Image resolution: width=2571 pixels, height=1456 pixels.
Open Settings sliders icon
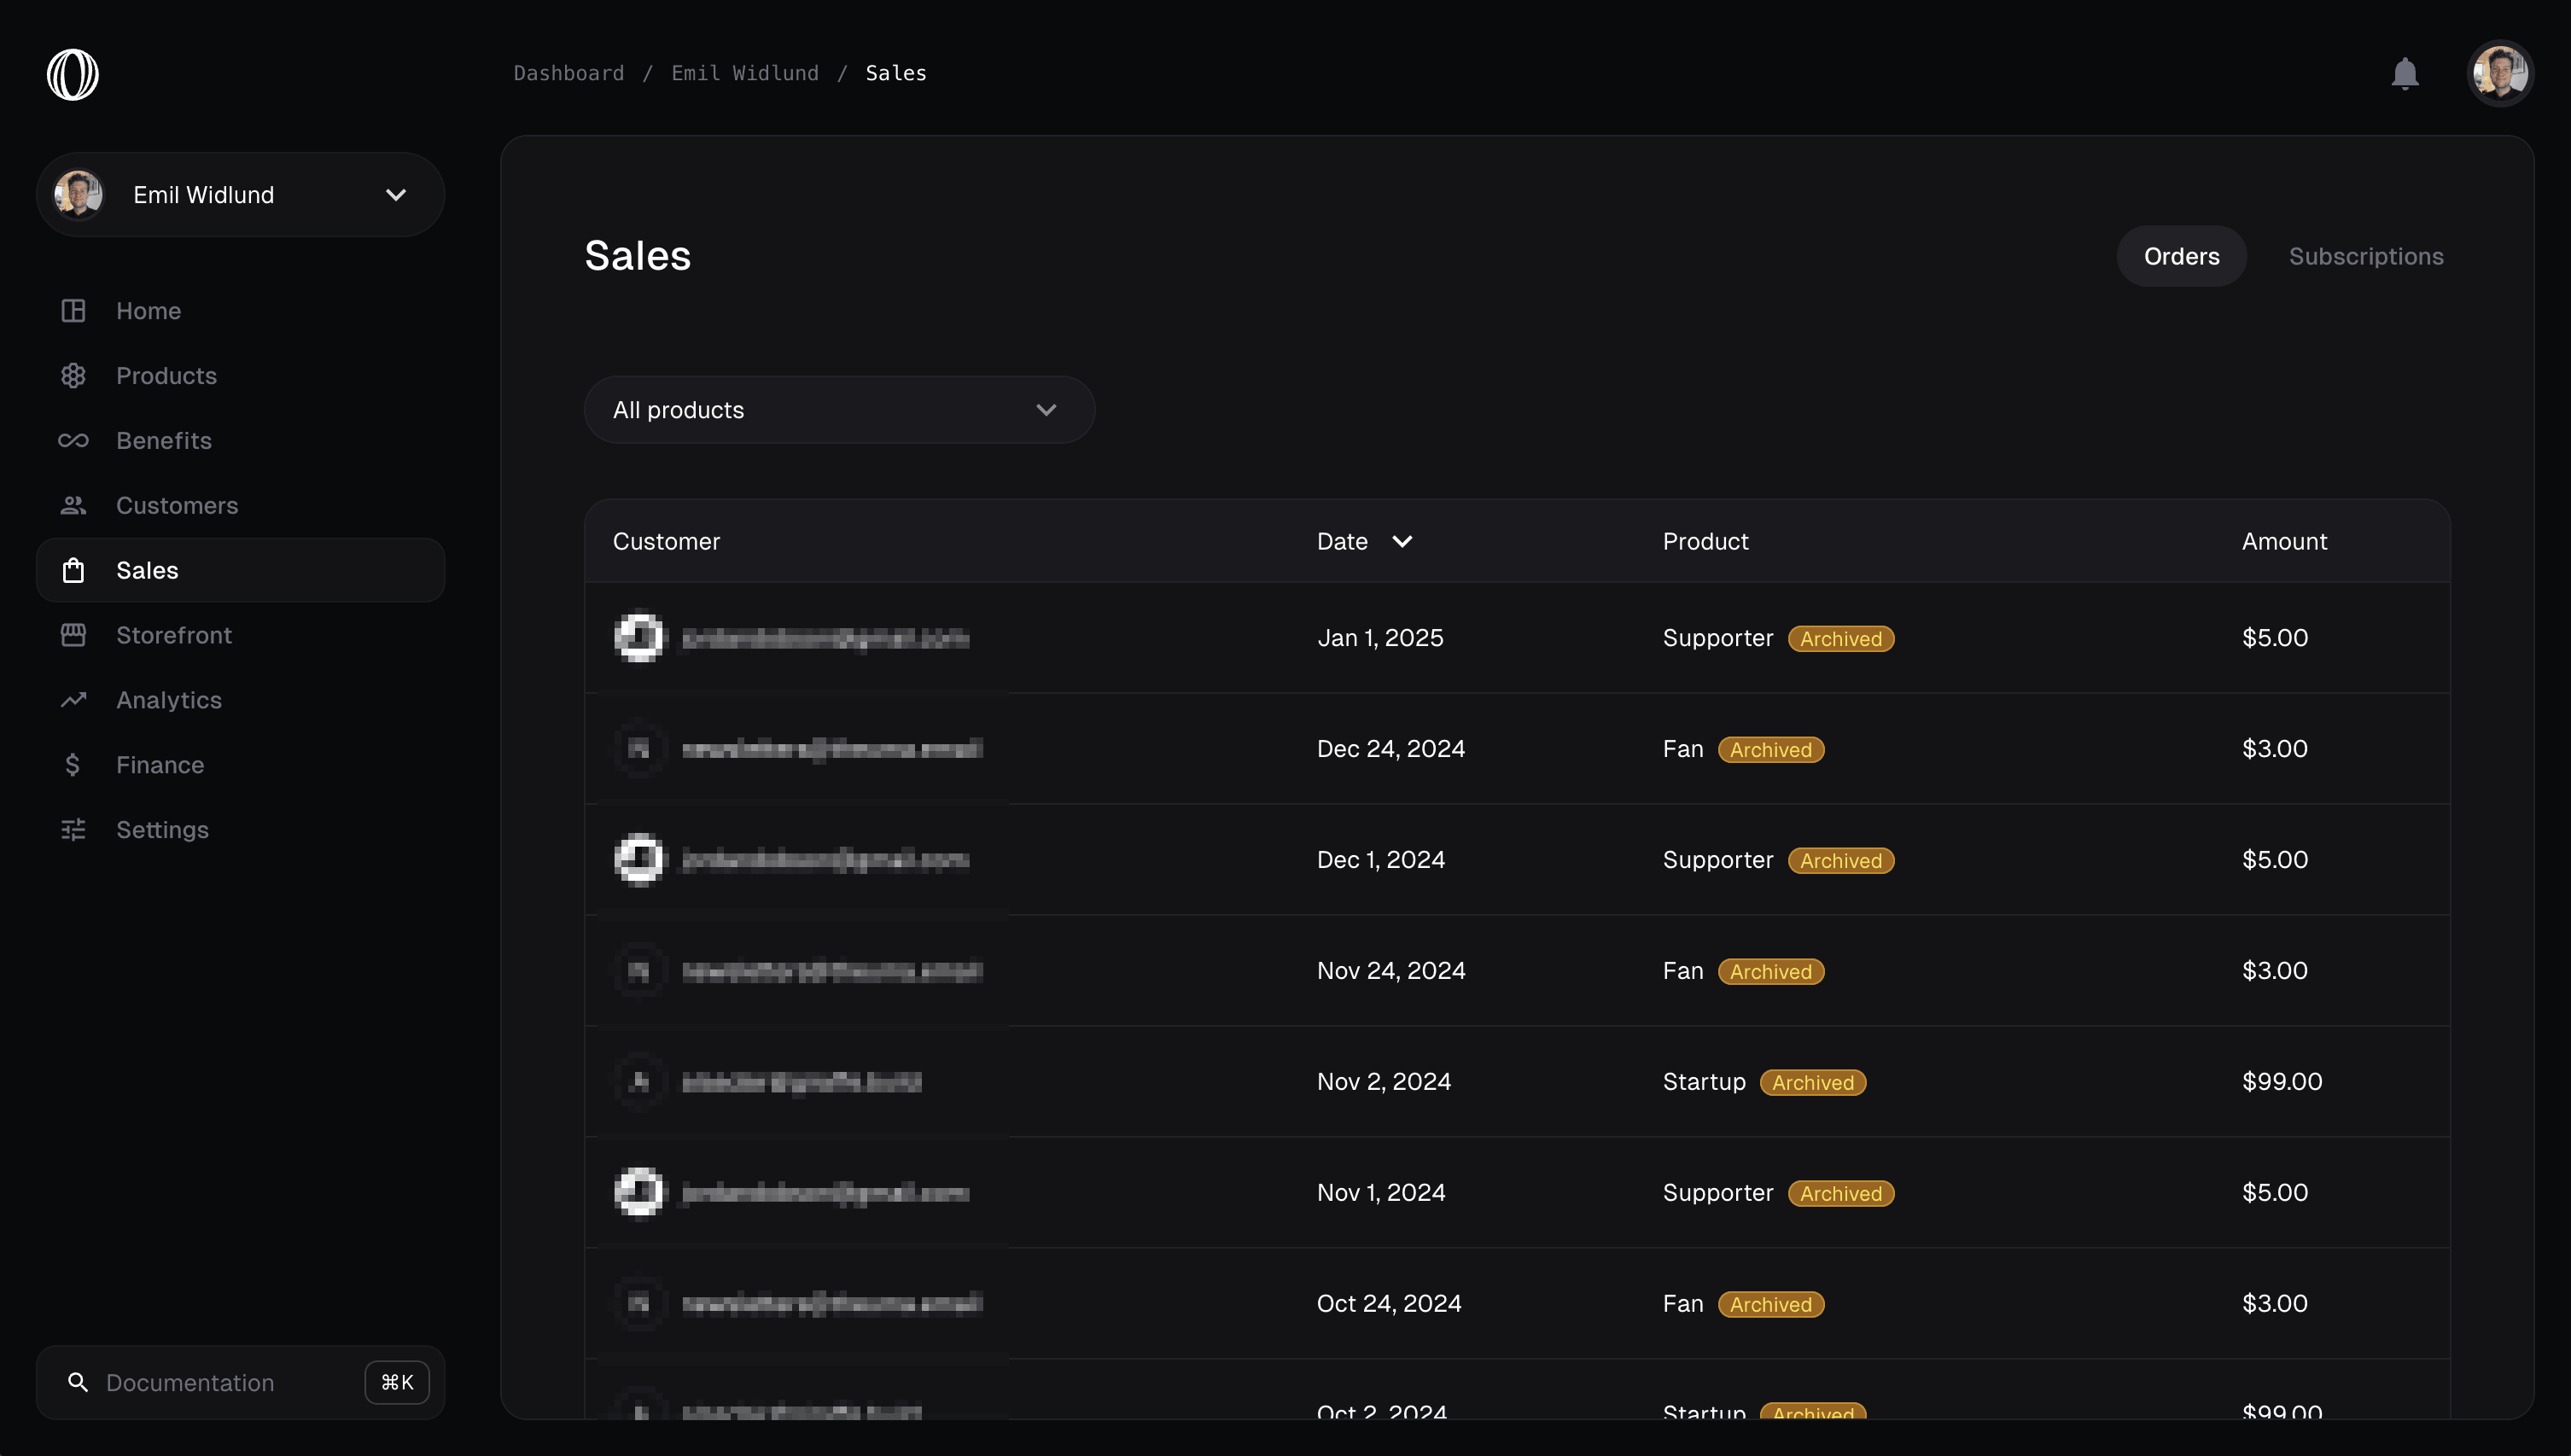73,830
